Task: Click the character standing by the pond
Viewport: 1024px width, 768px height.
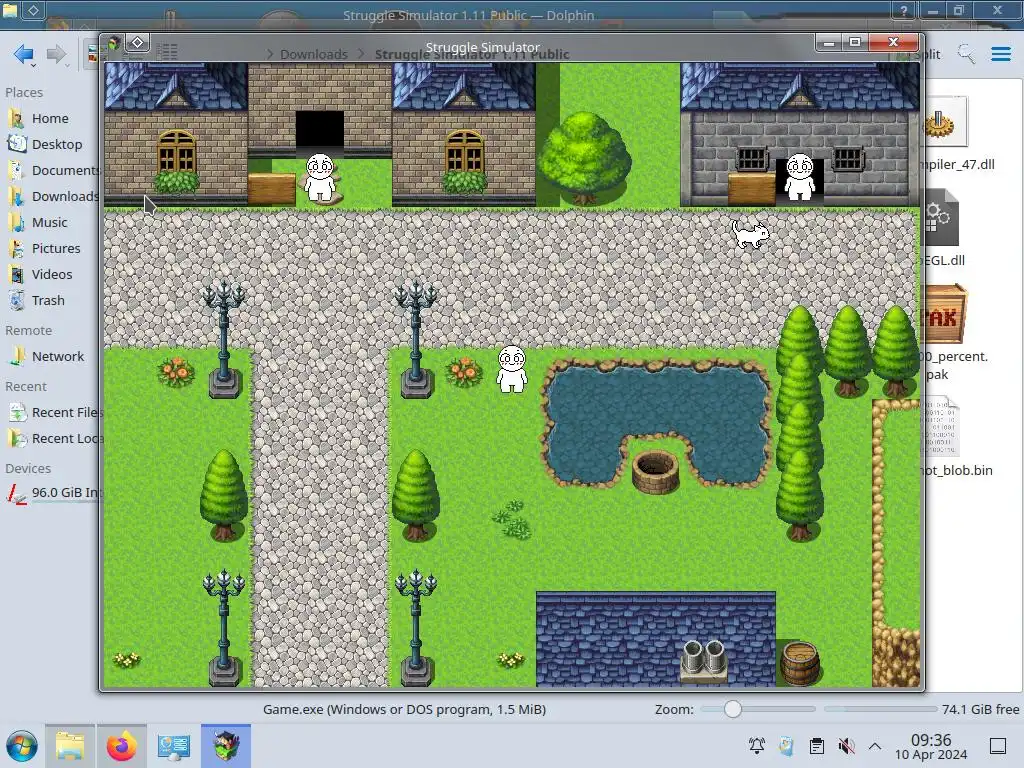Action: (511, 369)
